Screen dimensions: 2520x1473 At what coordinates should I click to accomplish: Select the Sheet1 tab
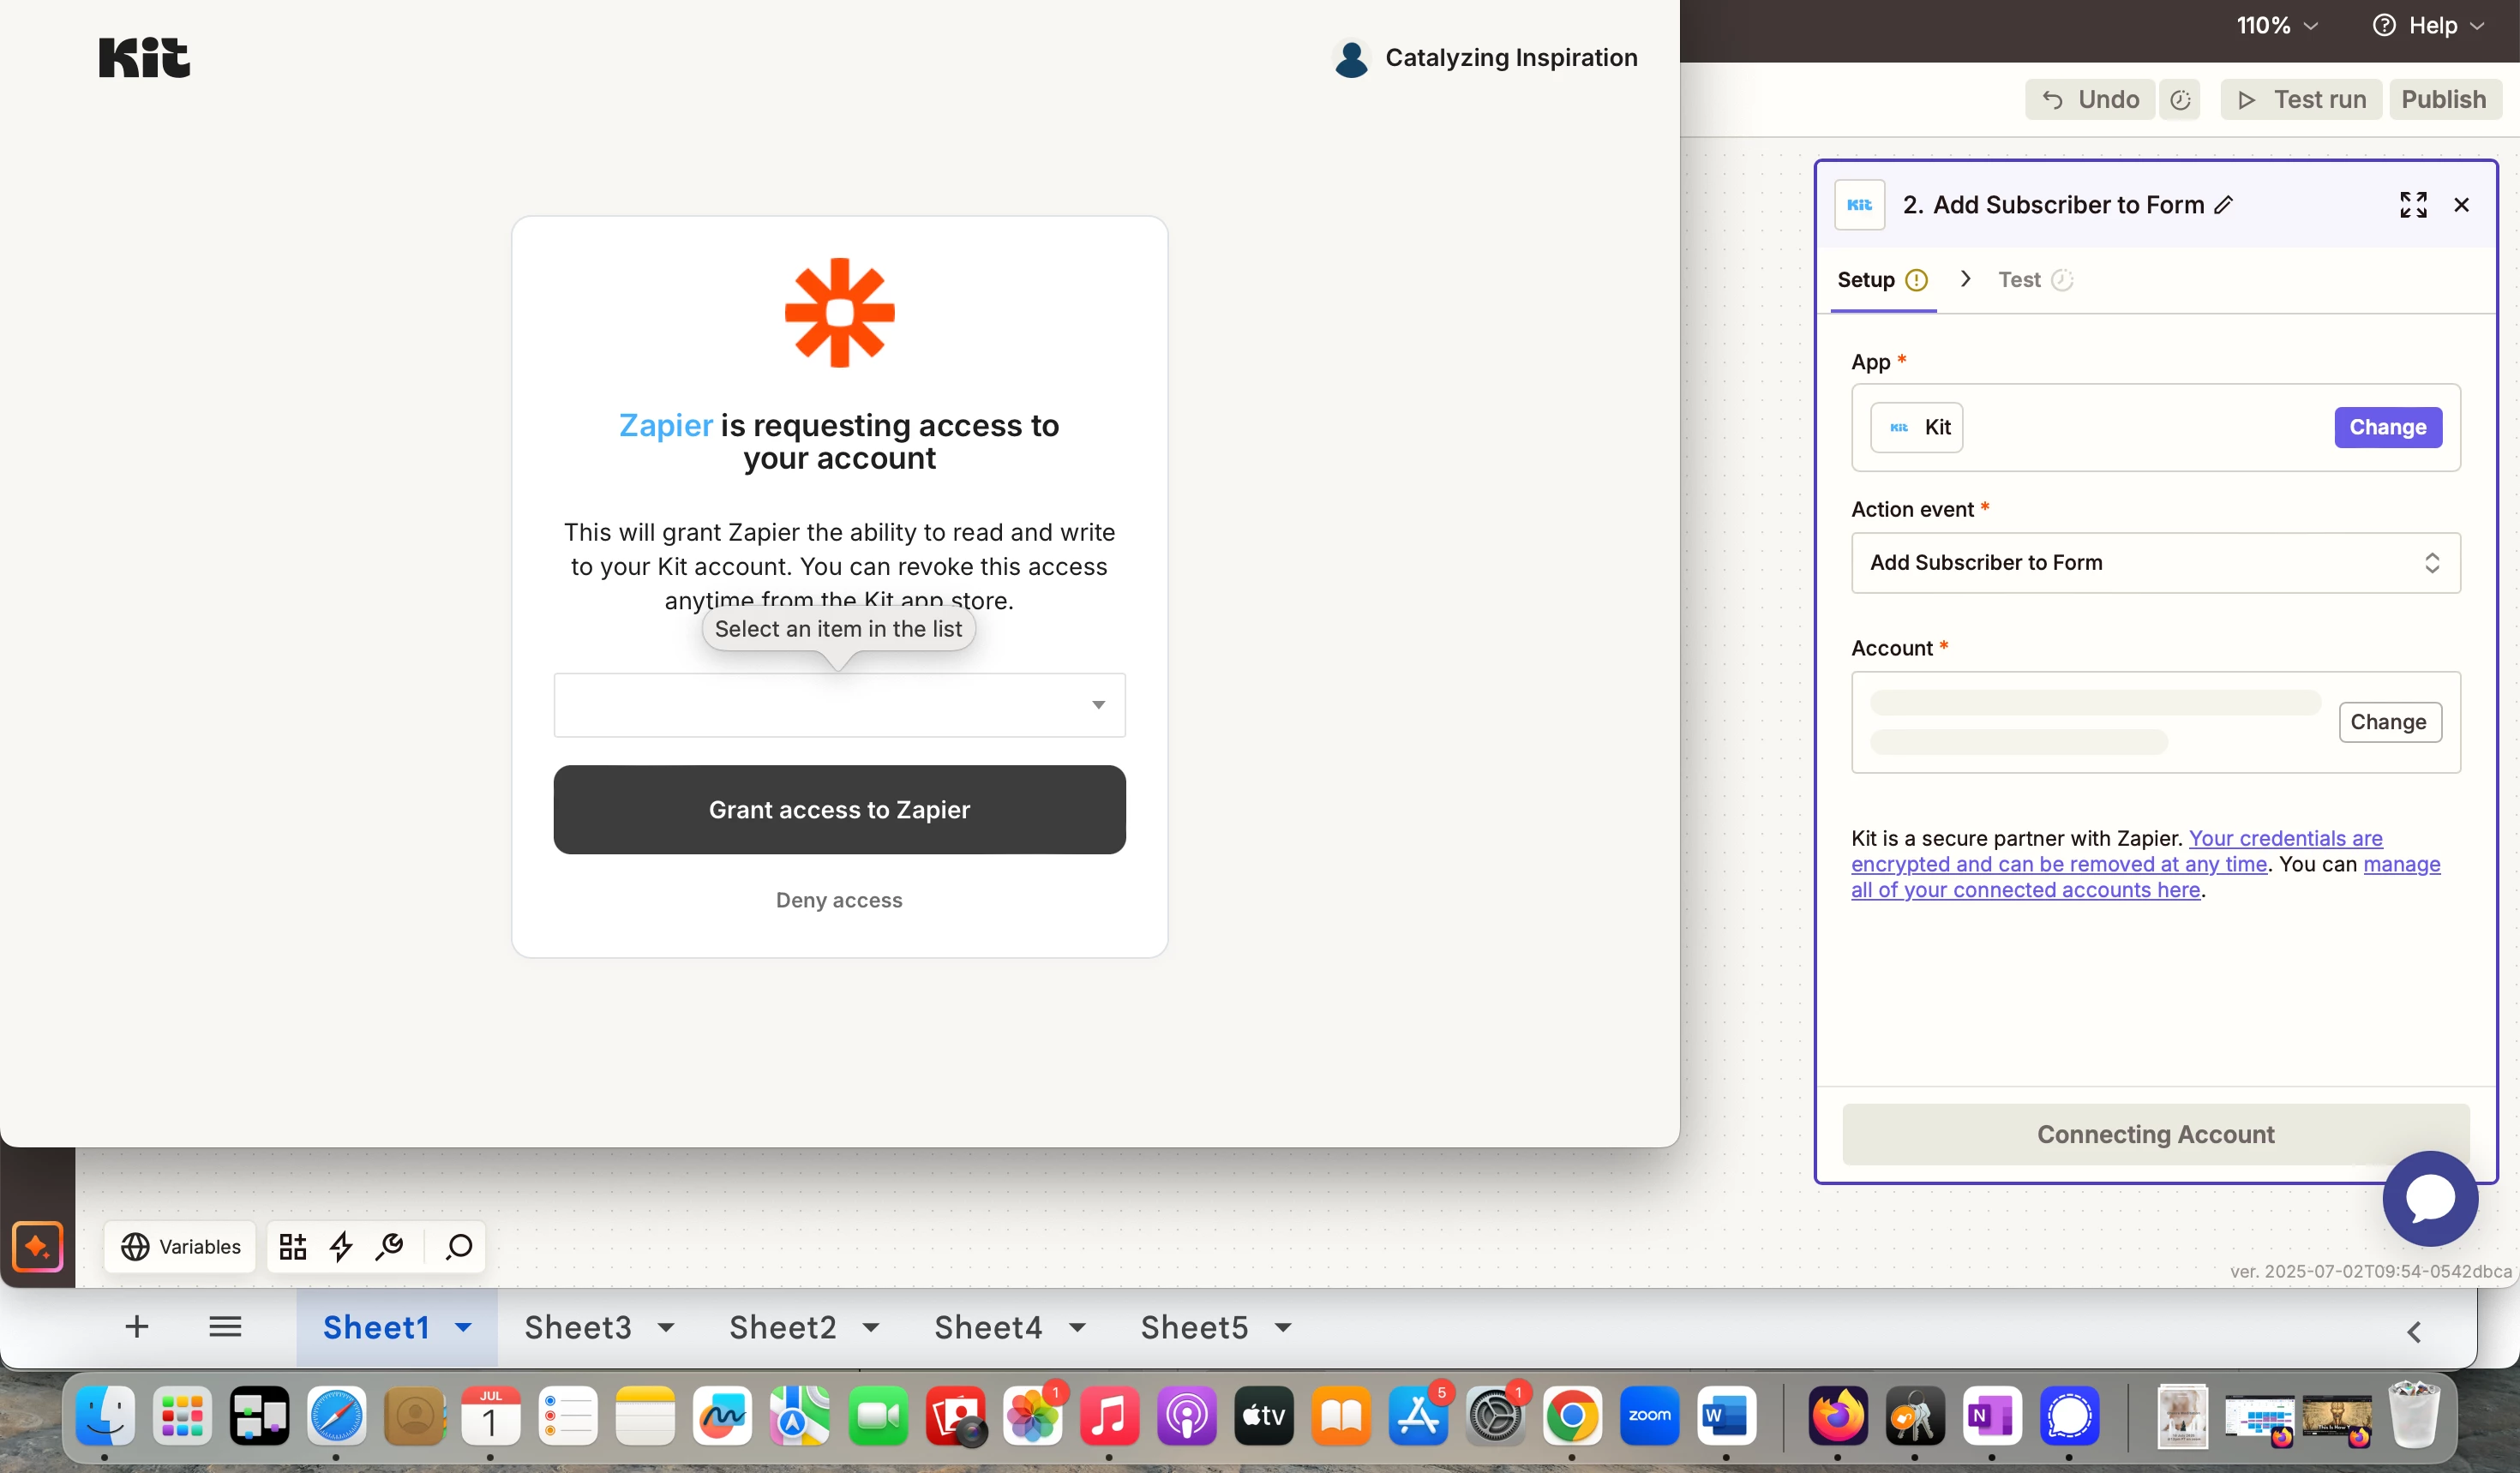pyautogui.click(x=376, y=1327)
